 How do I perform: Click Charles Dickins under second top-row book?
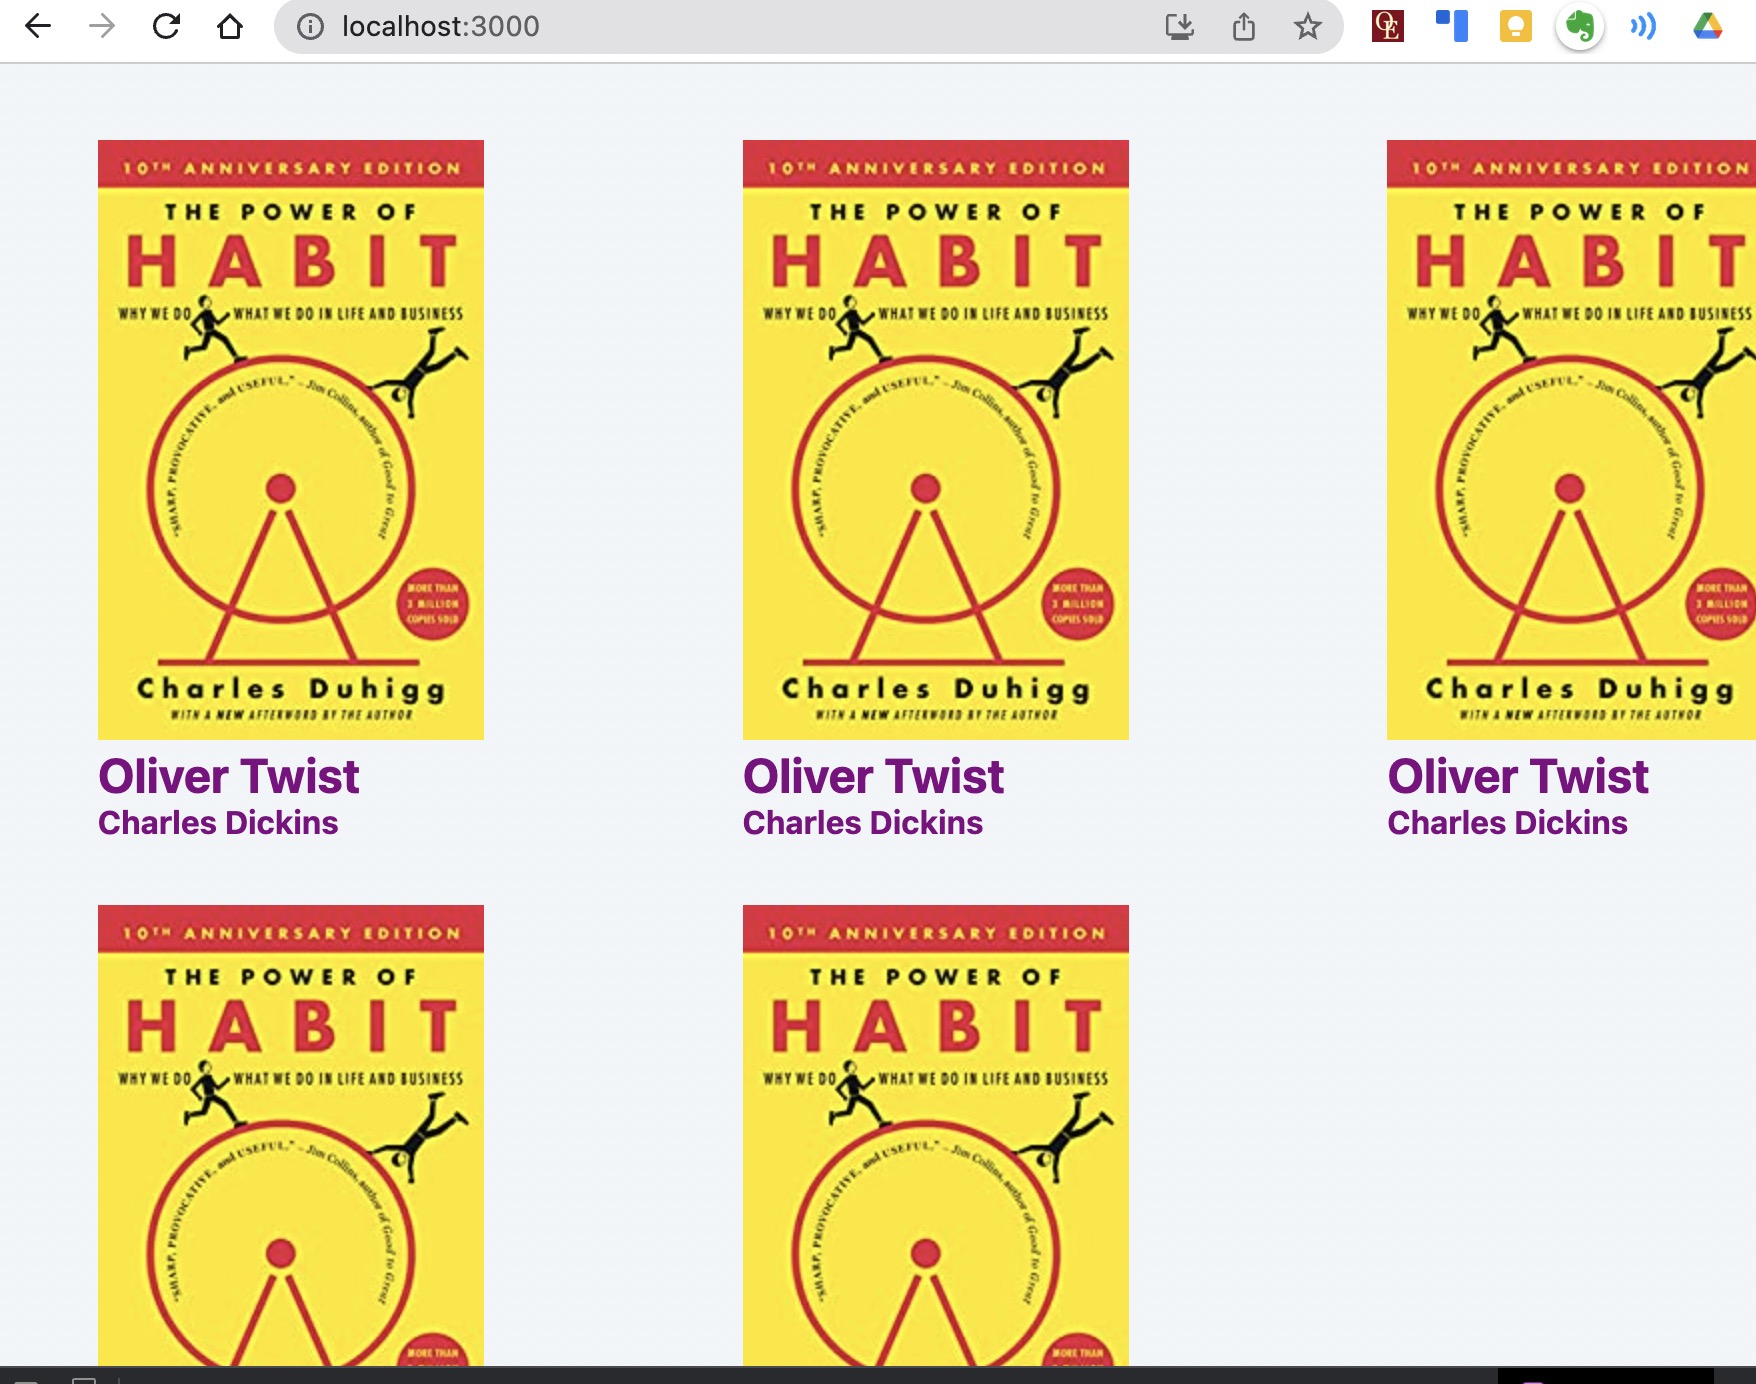[x=863, y=823]
